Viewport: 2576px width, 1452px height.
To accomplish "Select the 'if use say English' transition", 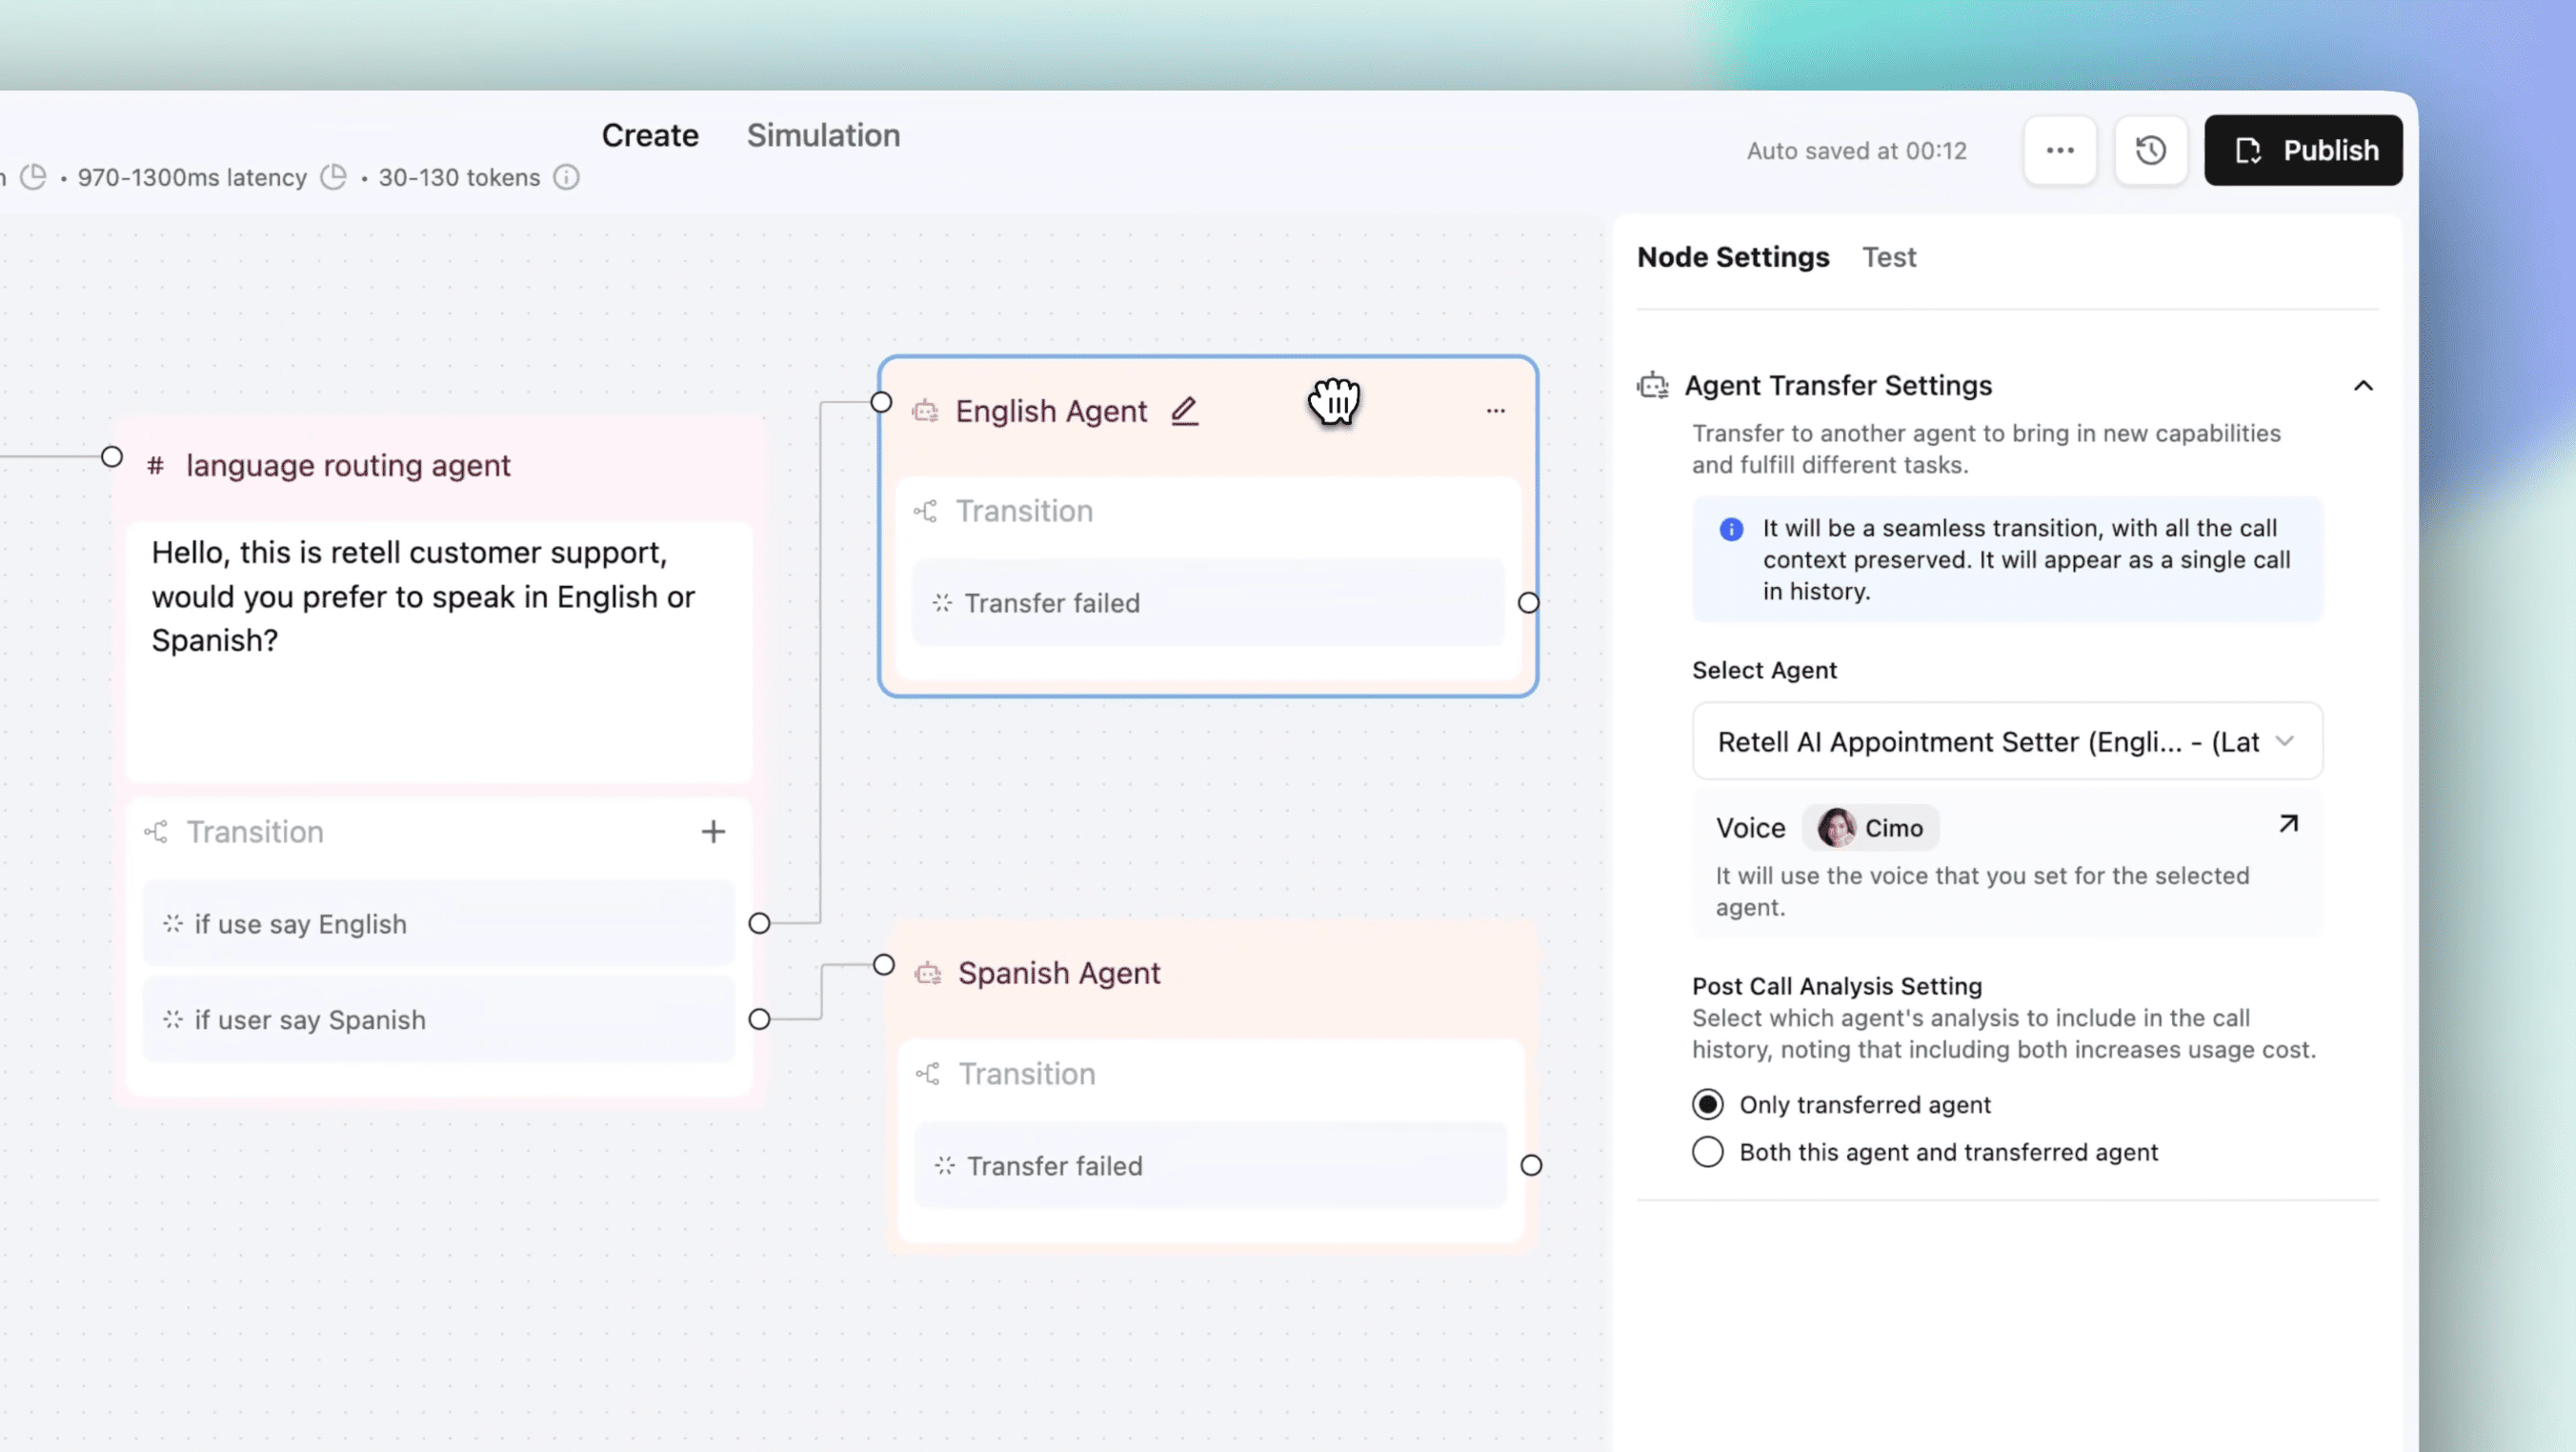I will click(439, 924).
